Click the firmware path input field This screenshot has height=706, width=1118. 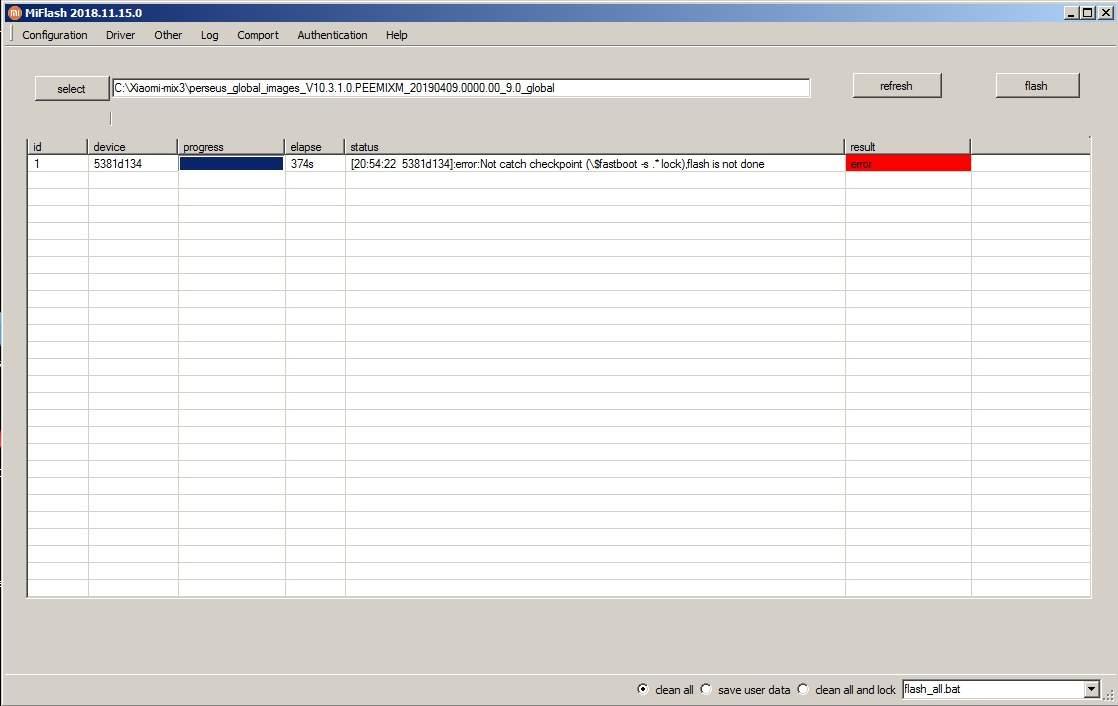[x=460, y=88]
